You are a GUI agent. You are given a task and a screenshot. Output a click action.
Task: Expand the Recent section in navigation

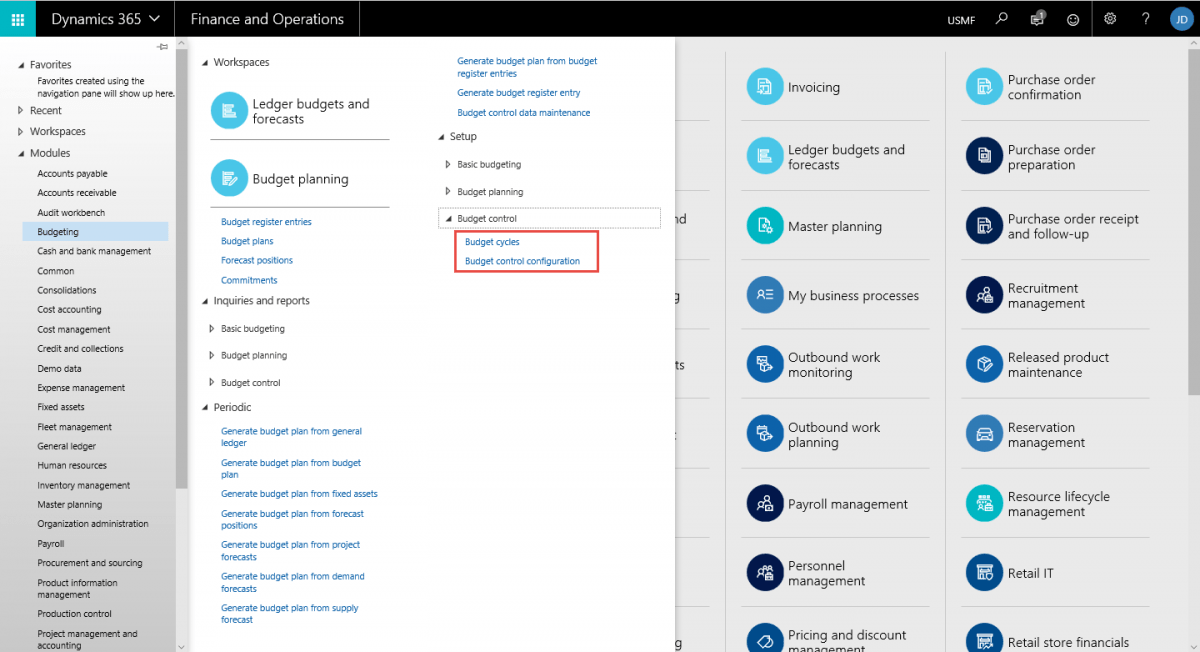click(x=21, y=111)
